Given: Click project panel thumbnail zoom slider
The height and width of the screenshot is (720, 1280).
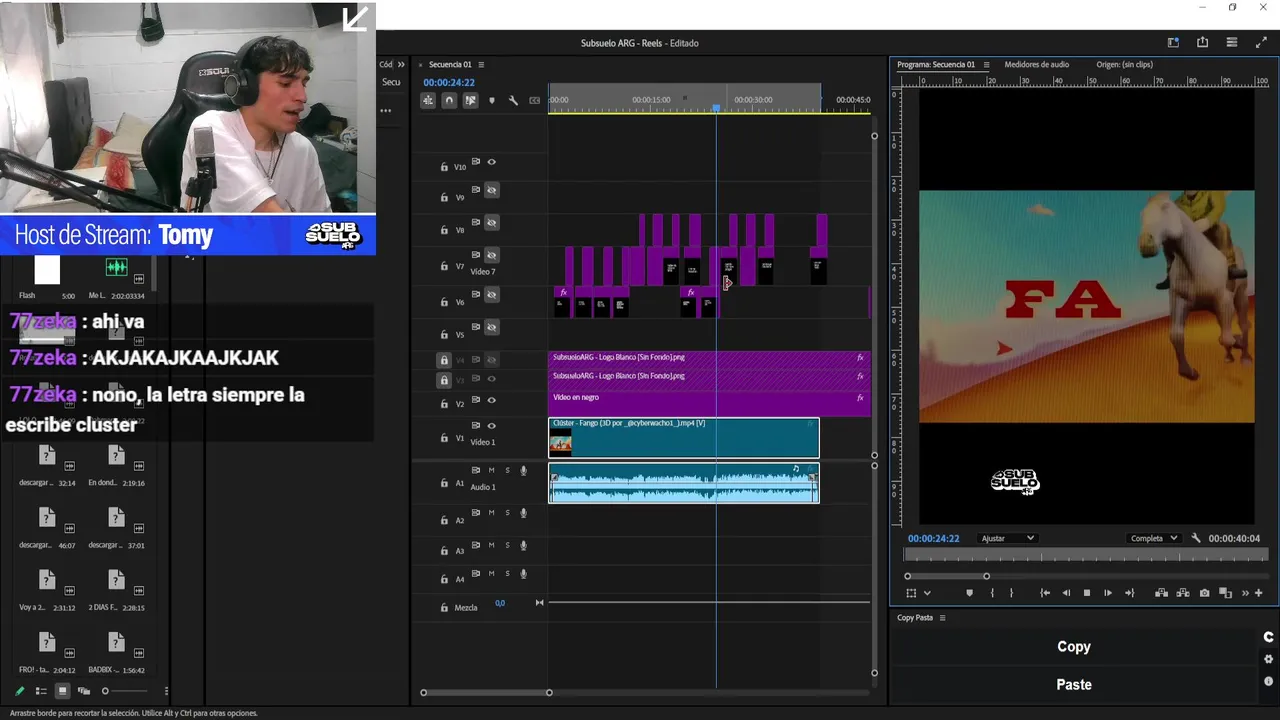Looking at the screenshot, I should tap(125, 691).
